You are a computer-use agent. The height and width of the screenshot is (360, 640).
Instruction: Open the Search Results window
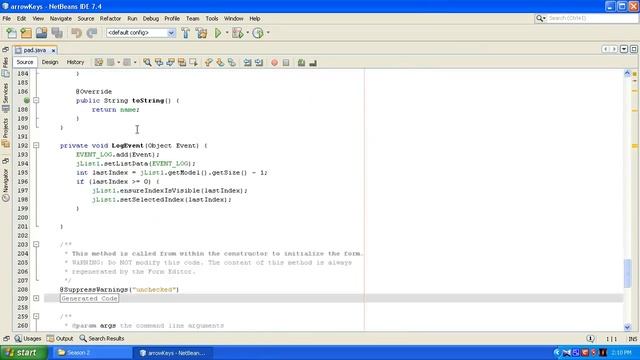click(102, 338)
